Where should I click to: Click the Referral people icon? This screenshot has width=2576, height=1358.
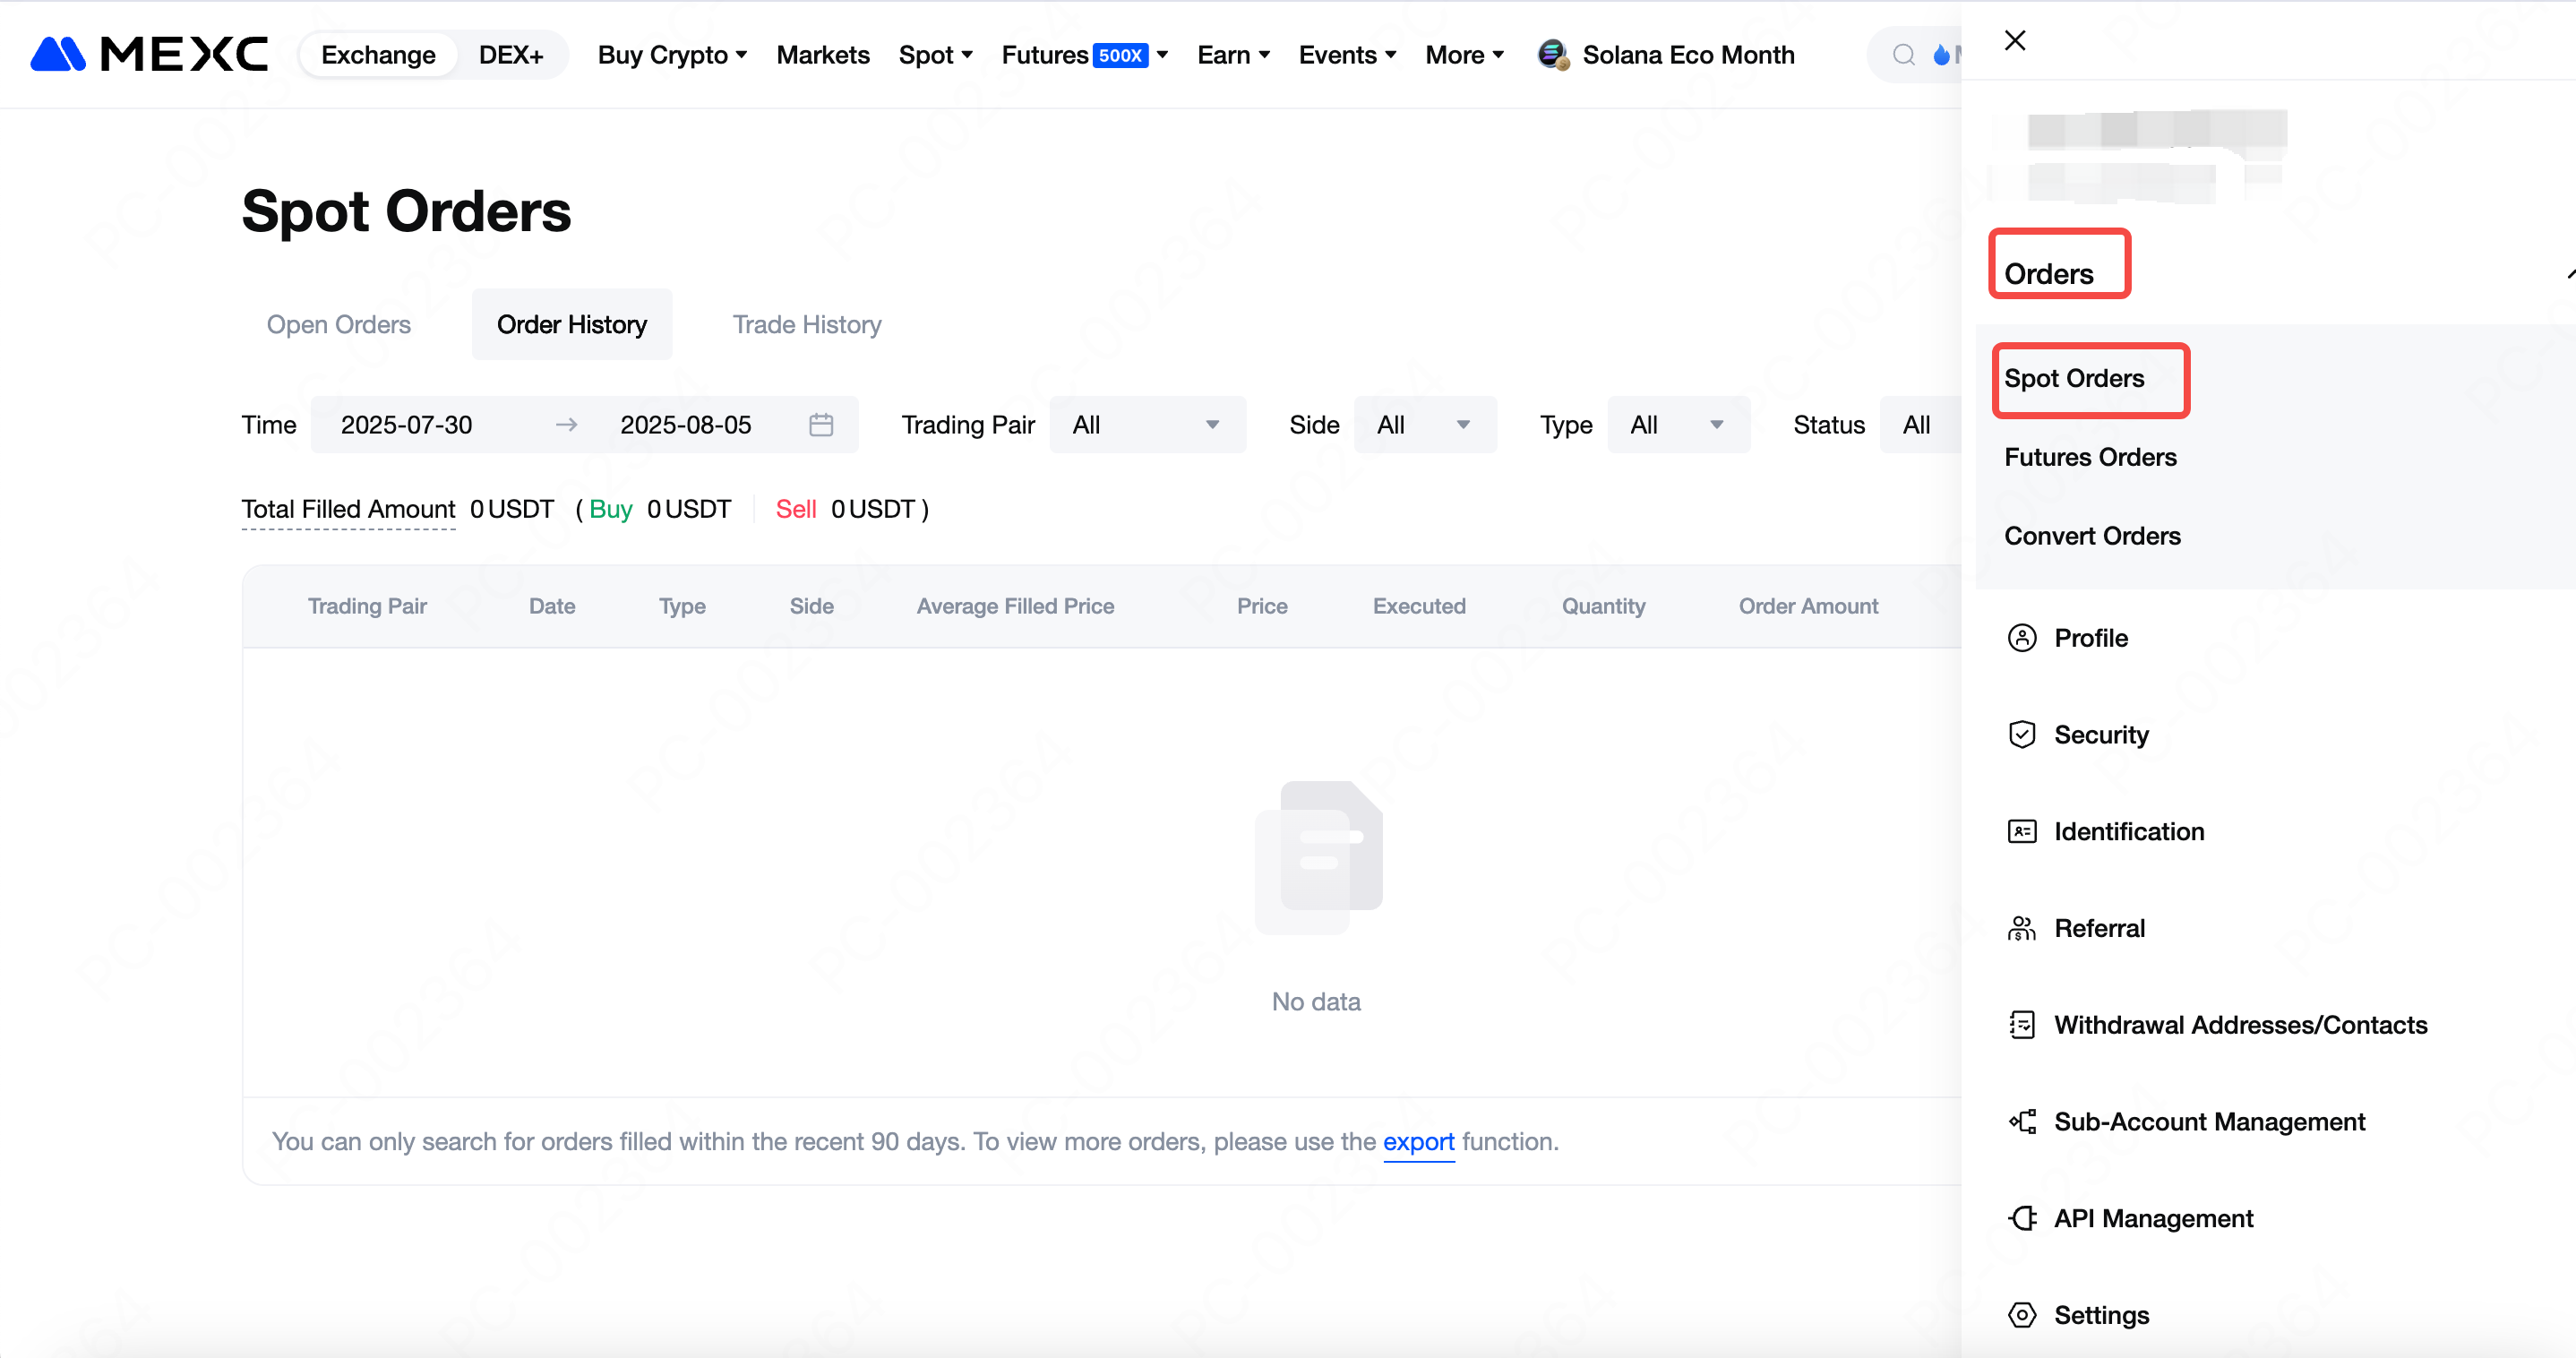(2022, 928)
